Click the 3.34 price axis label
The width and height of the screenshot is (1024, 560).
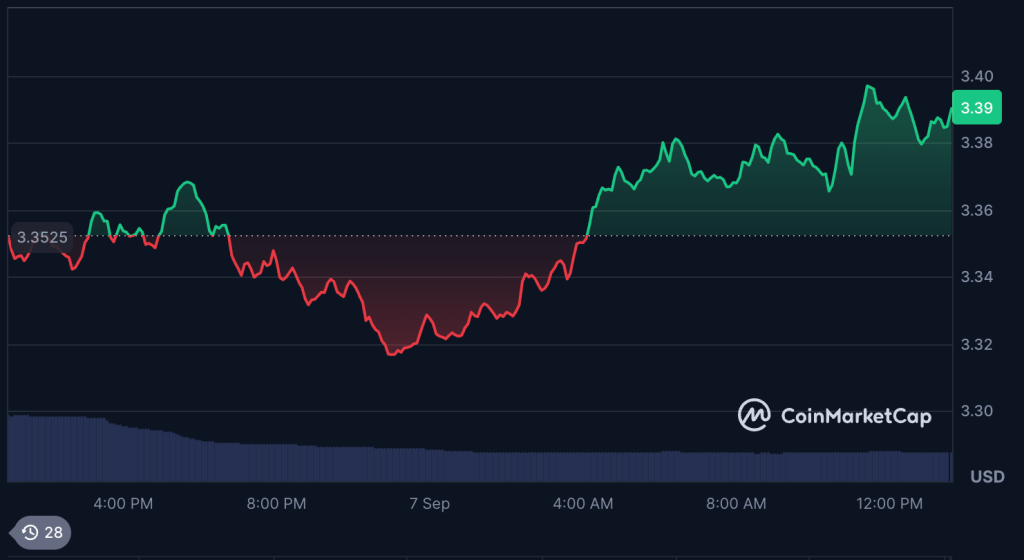[x=976, y=277]
